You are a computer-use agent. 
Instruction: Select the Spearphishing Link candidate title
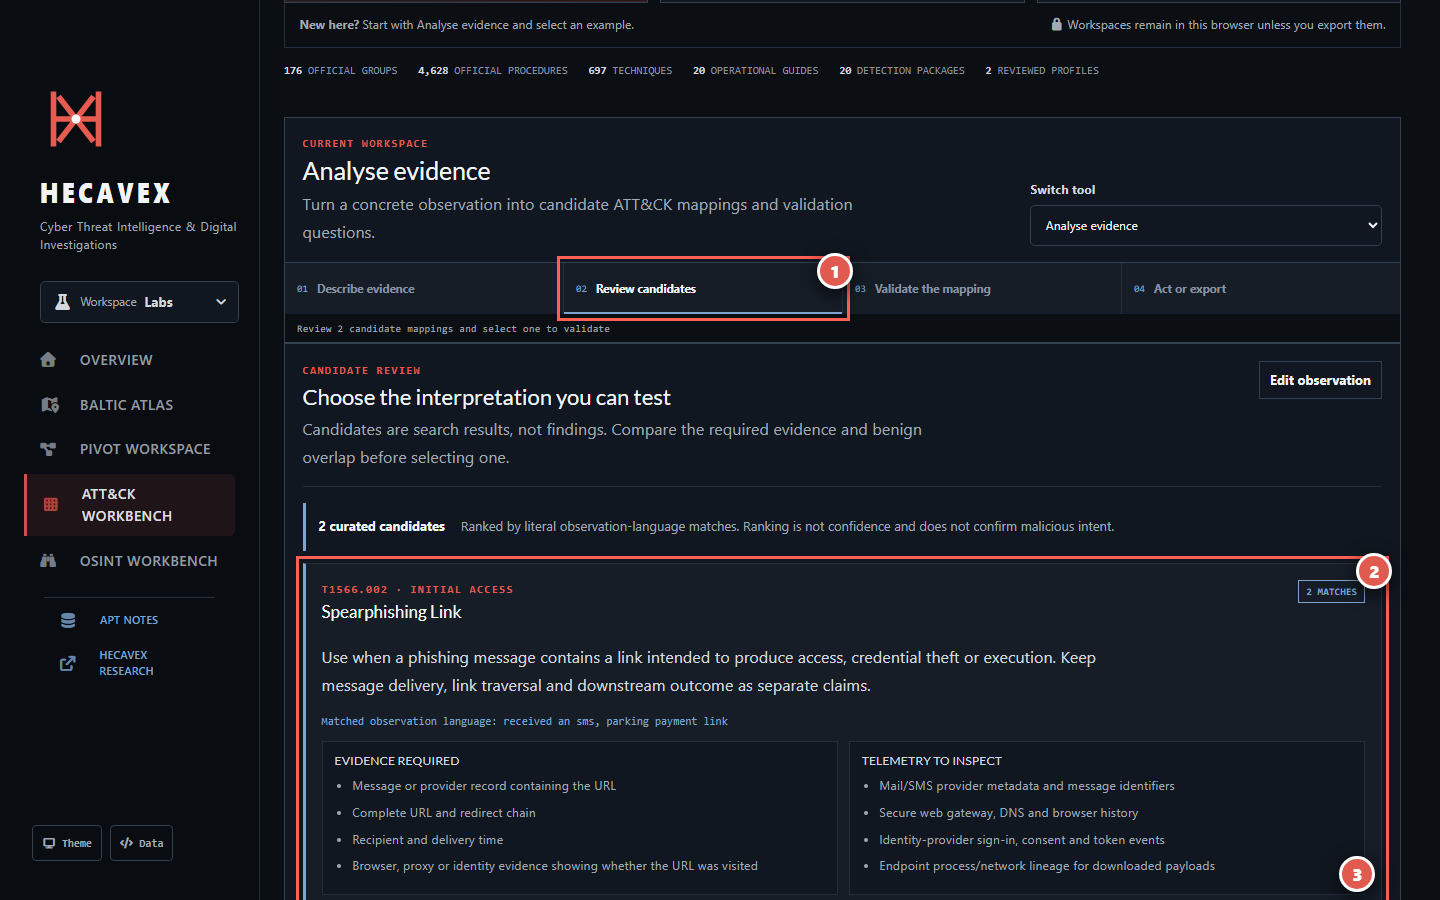391,612
